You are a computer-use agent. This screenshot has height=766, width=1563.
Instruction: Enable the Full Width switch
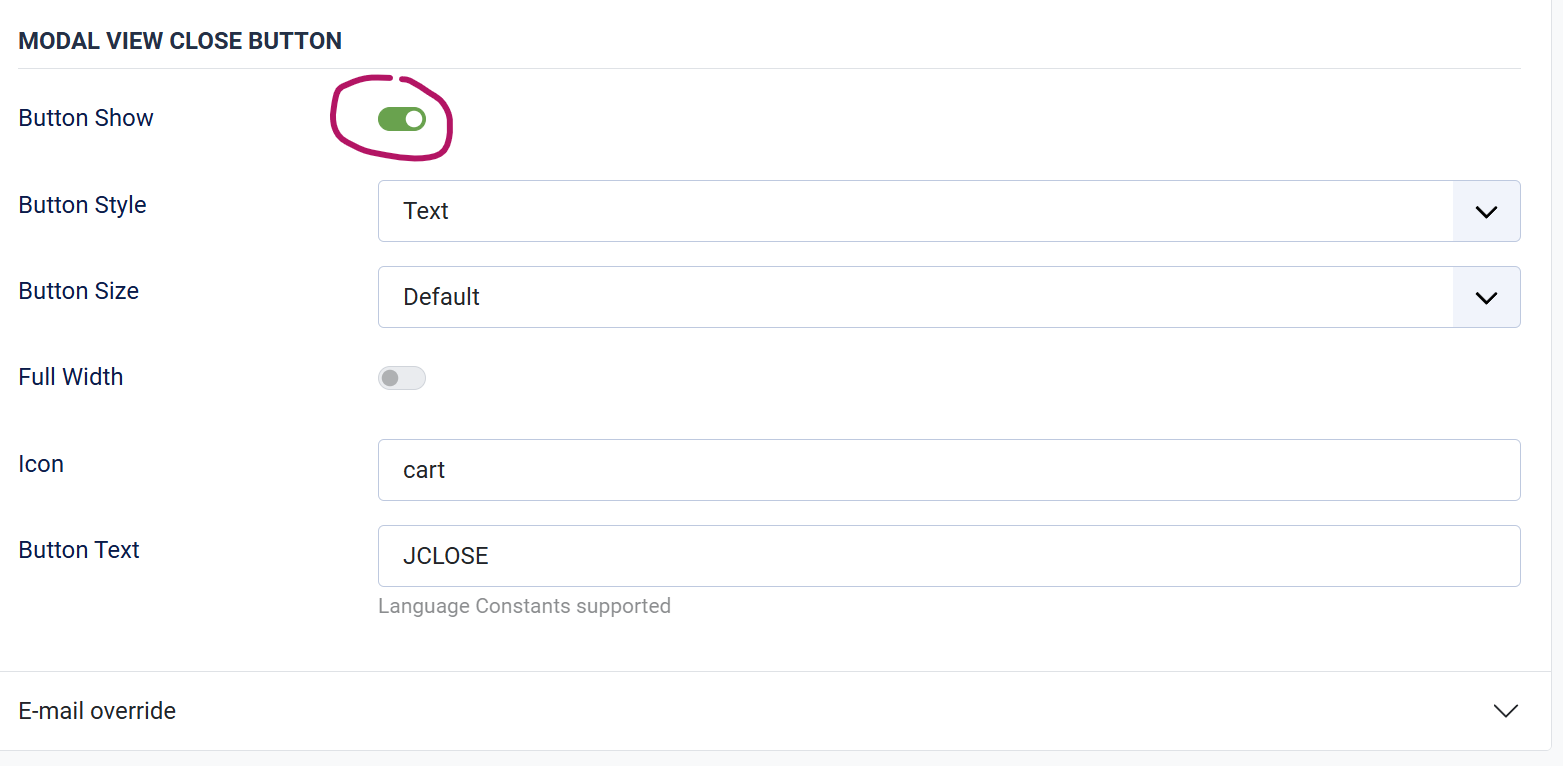coord(401,378)
